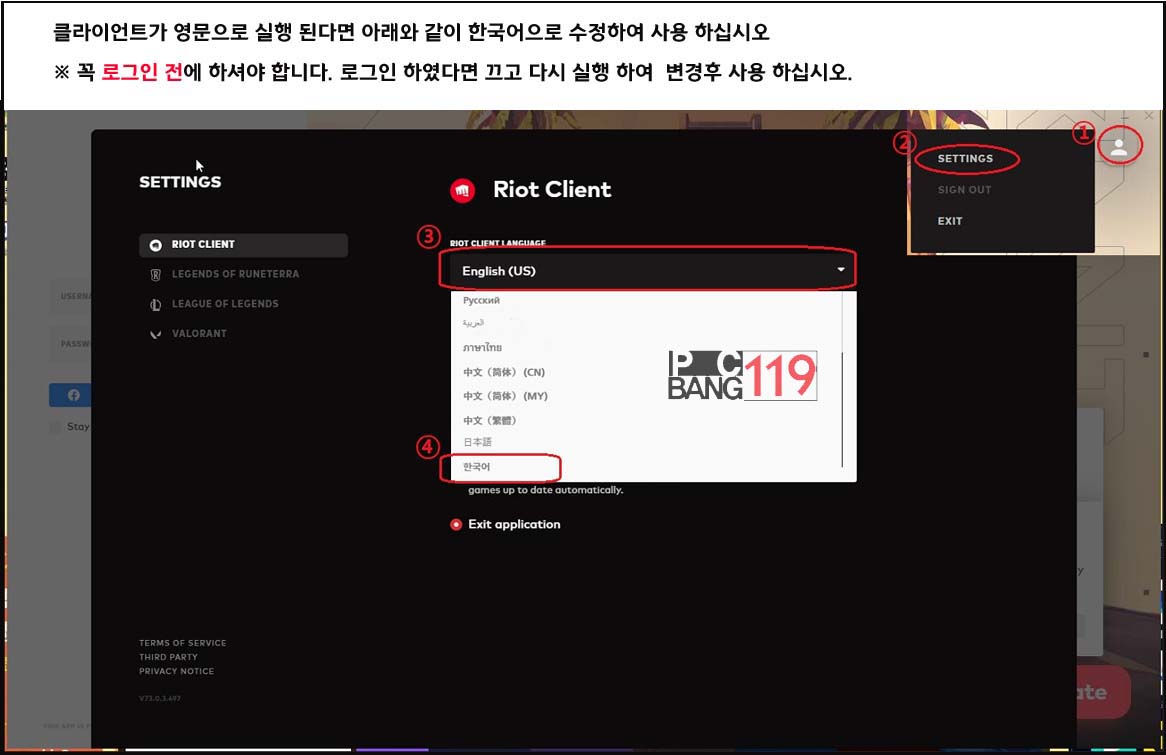Choose SETTINGS from the account menu
Image resolution: width=1166 pixels, height=755 pixels.
965,158
